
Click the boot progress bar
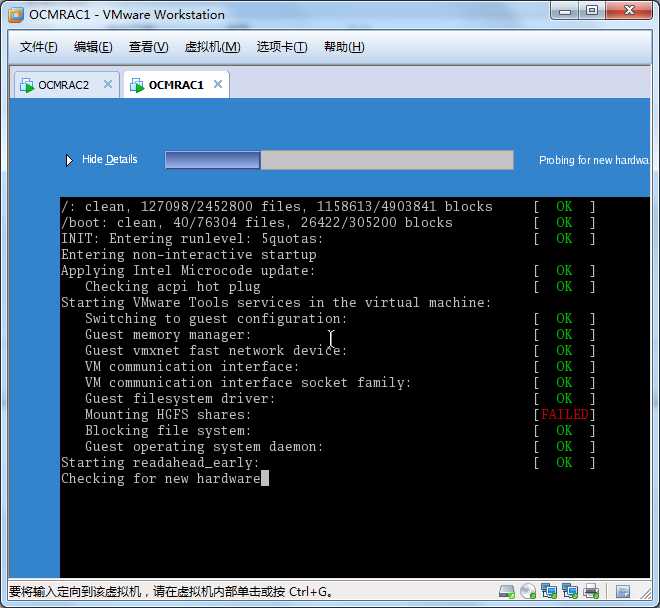coord(339,160)
